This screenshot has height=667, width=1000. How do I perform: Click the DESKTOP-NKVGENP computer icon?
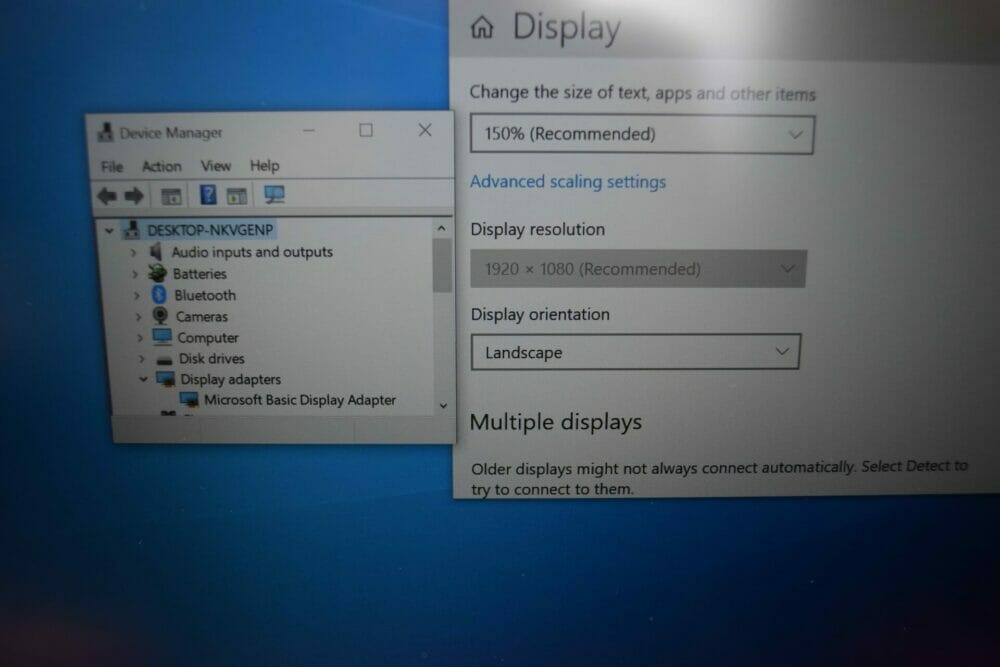pos(132,230)
